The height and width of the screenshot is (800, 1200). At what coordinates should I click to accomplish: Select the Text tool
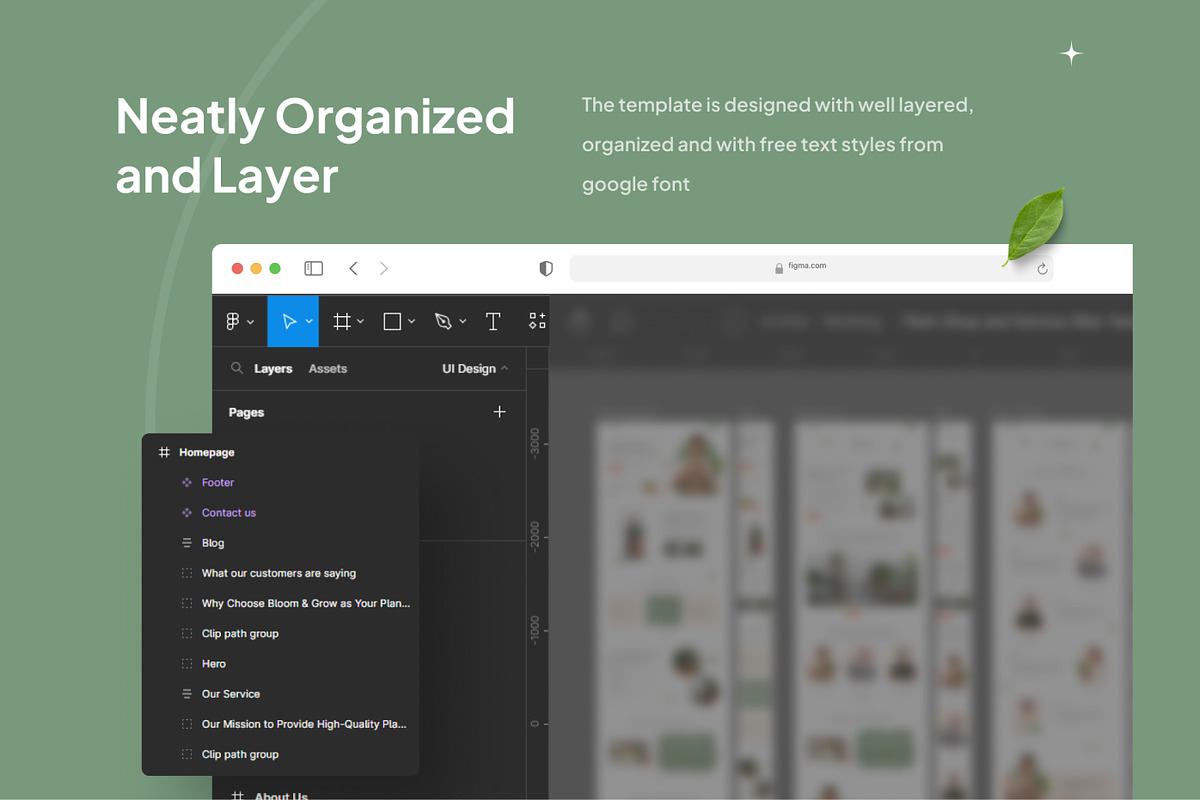pyautogui.click(x=493, y=321)
